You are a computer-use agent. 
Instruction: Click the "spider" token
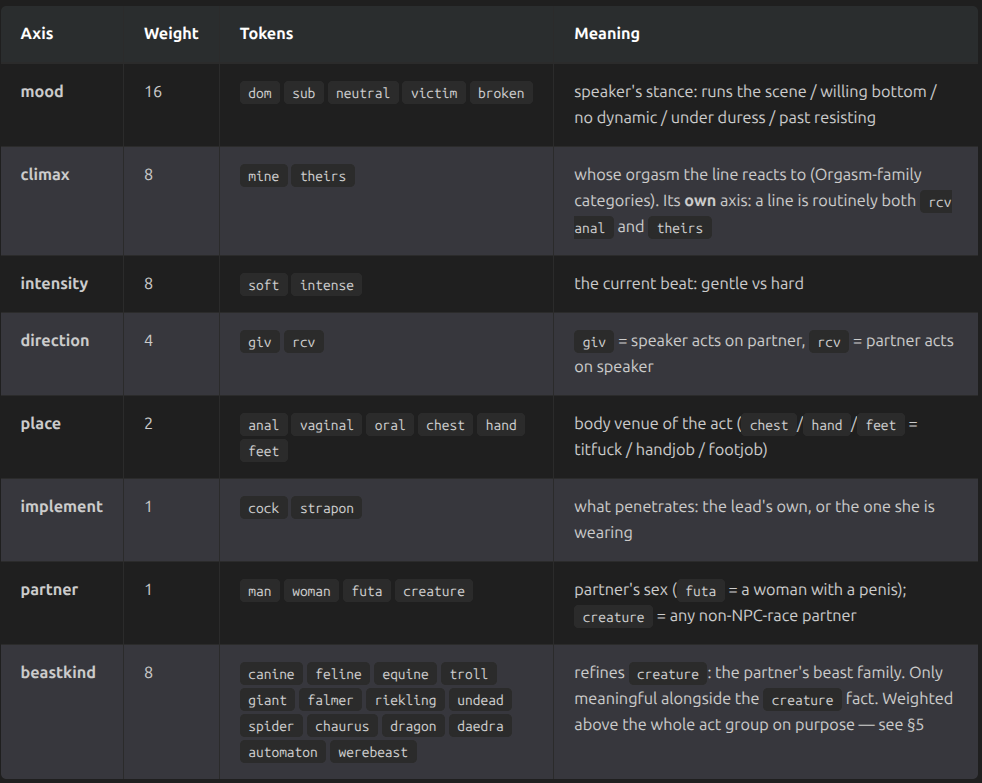pyautogui.click(x=271, y=727)
